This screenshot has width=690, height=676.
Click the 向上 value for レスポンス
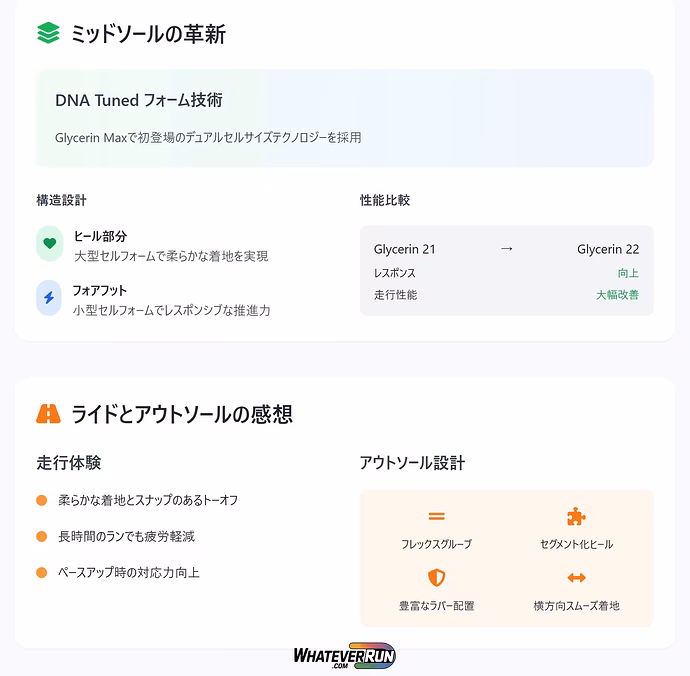(628, 273)
